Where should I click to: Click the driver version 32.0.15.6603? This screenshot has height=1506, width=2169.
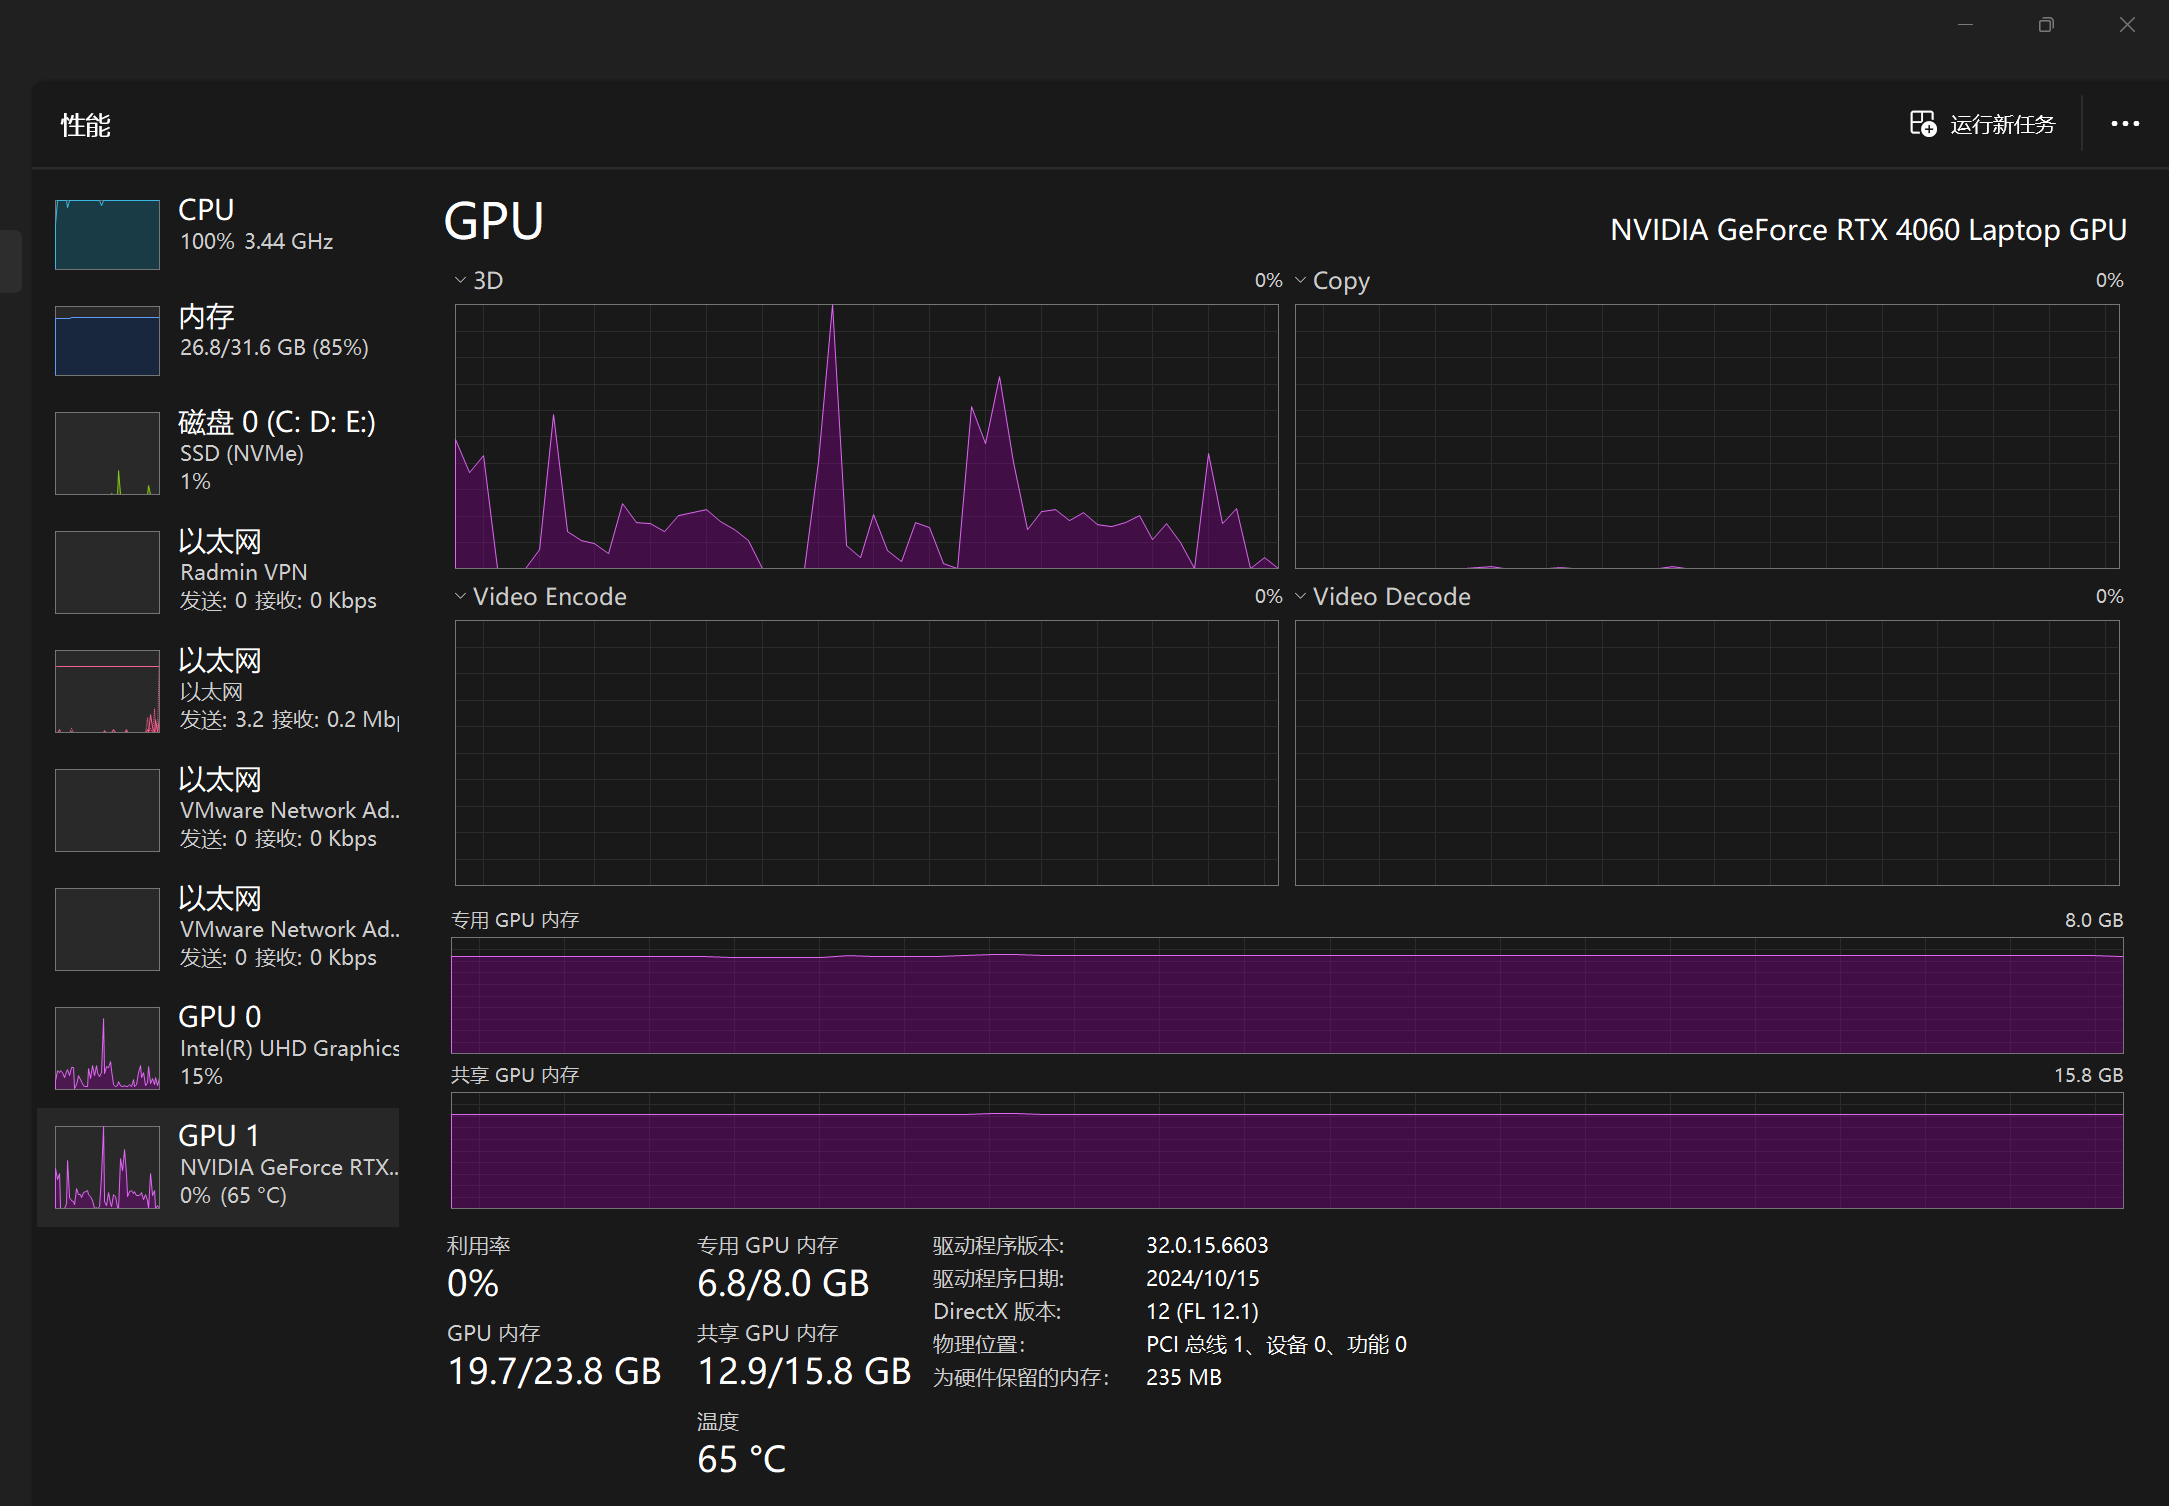(1207, 1245)
